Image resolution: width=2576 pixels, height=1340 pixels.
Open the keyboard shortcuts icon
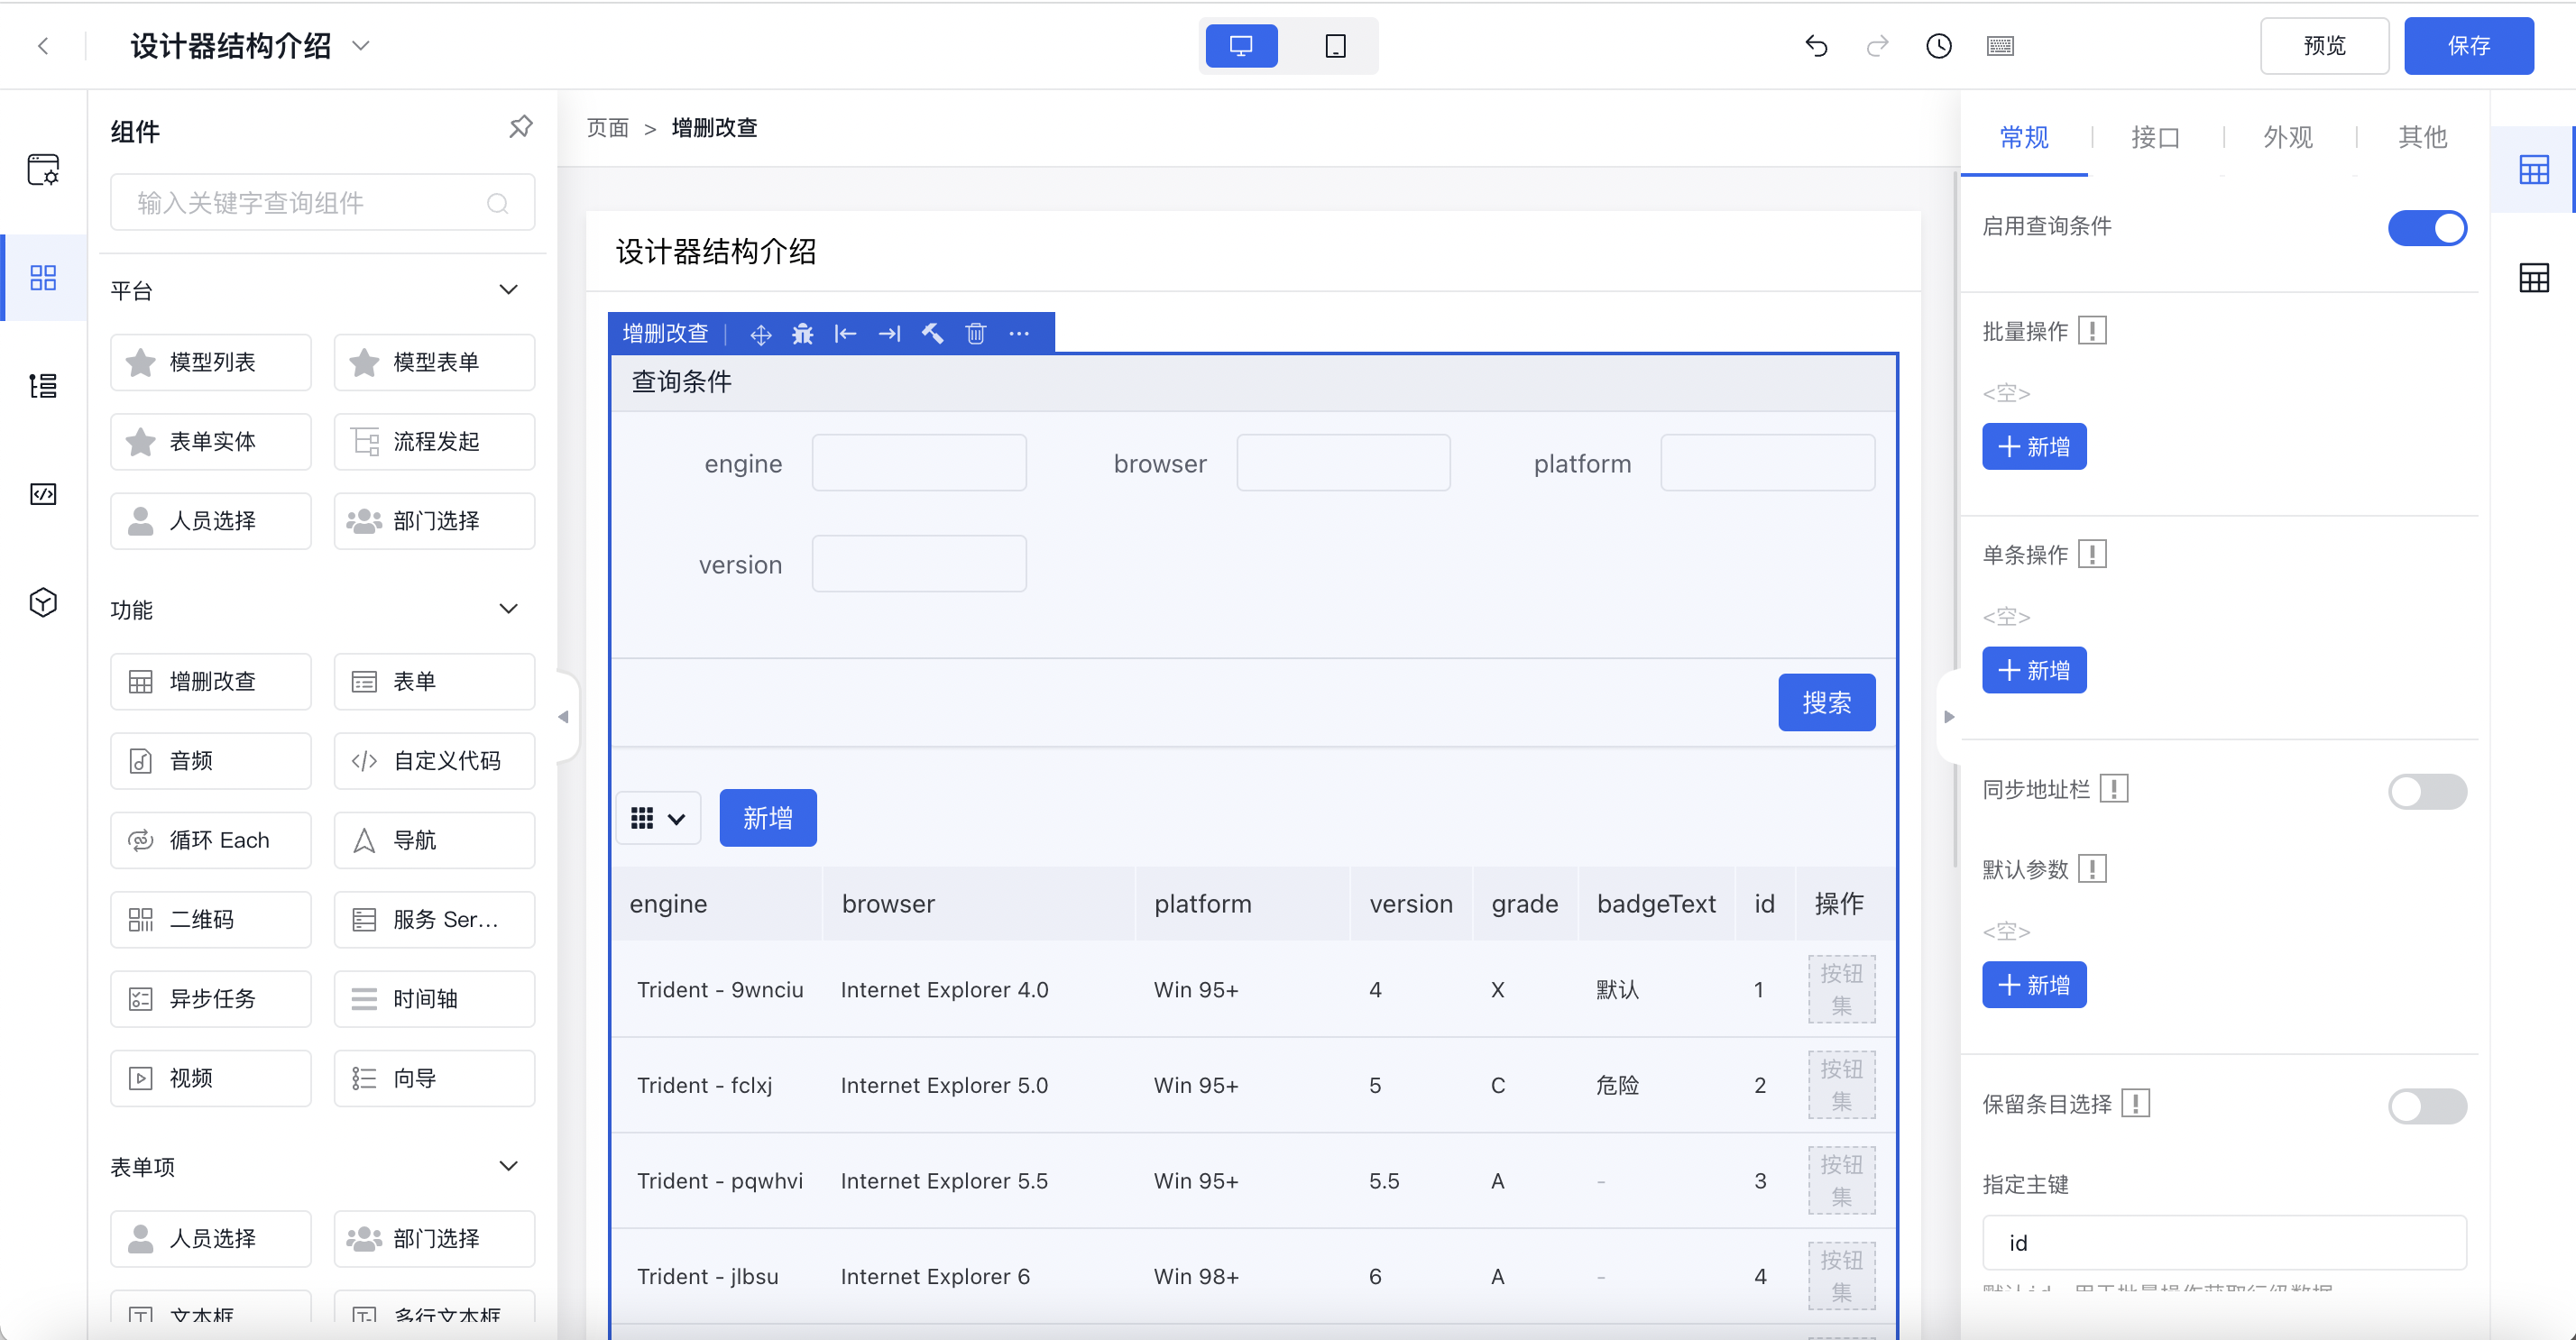2000,46
